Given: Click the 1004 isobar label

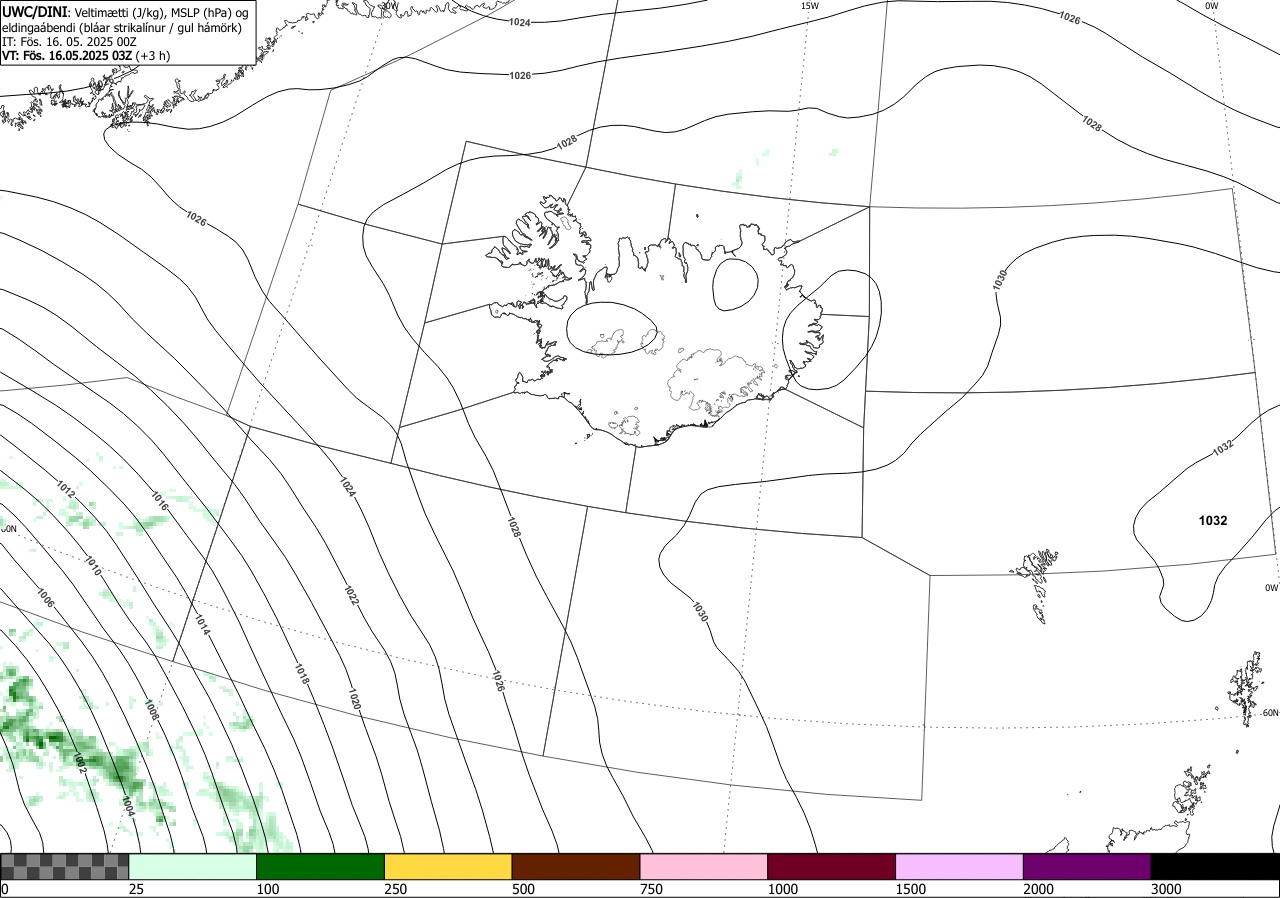Looking at the screenshot, I should [x=127, y=805].
